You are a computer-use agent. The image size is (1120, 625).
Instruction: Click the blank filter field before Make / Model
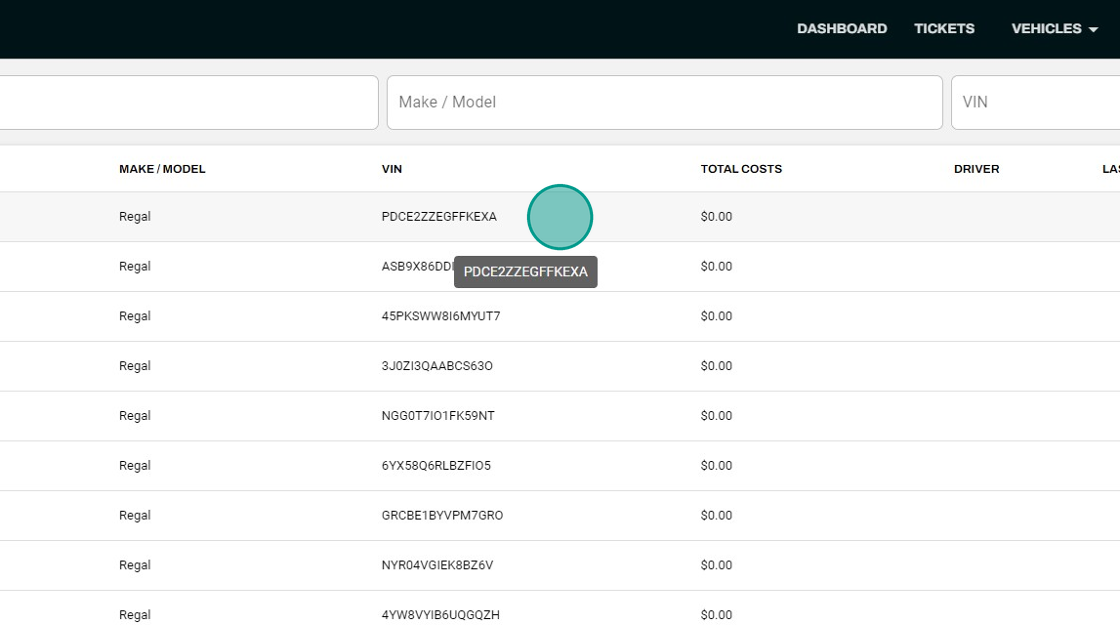pyautogui.click(x=189, y=102)
